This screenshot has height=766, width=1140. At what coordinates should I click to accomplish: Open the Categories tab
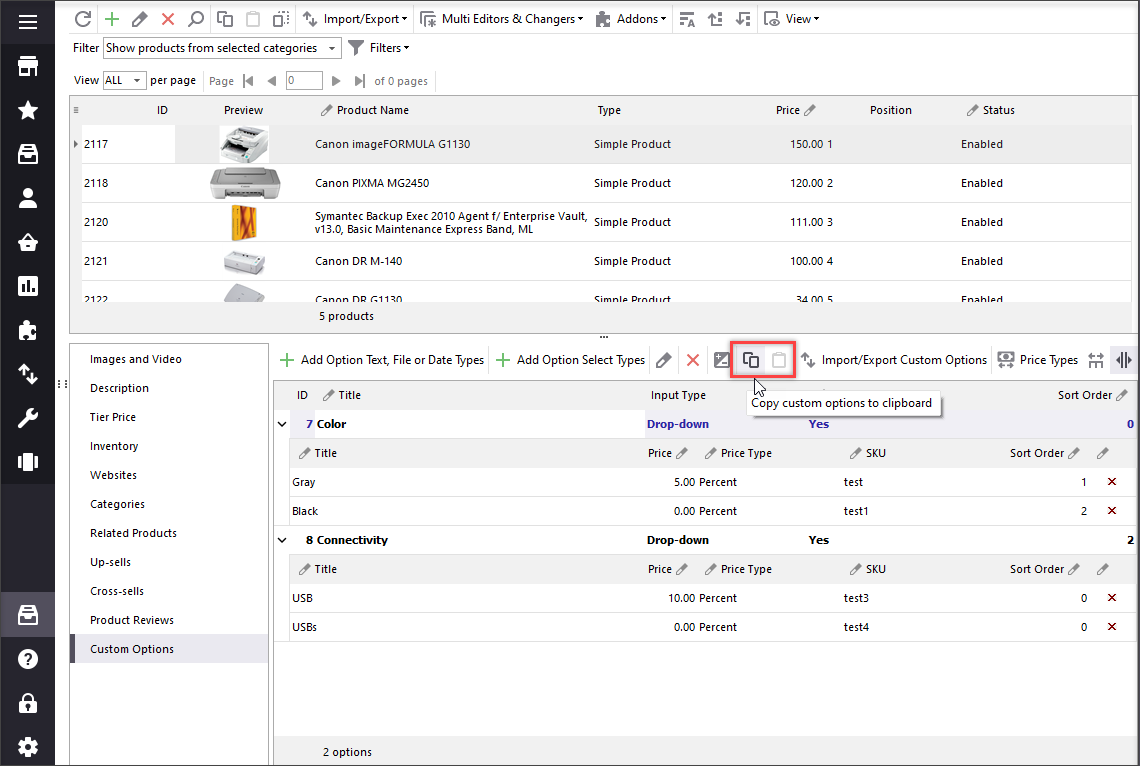point(117,504)
